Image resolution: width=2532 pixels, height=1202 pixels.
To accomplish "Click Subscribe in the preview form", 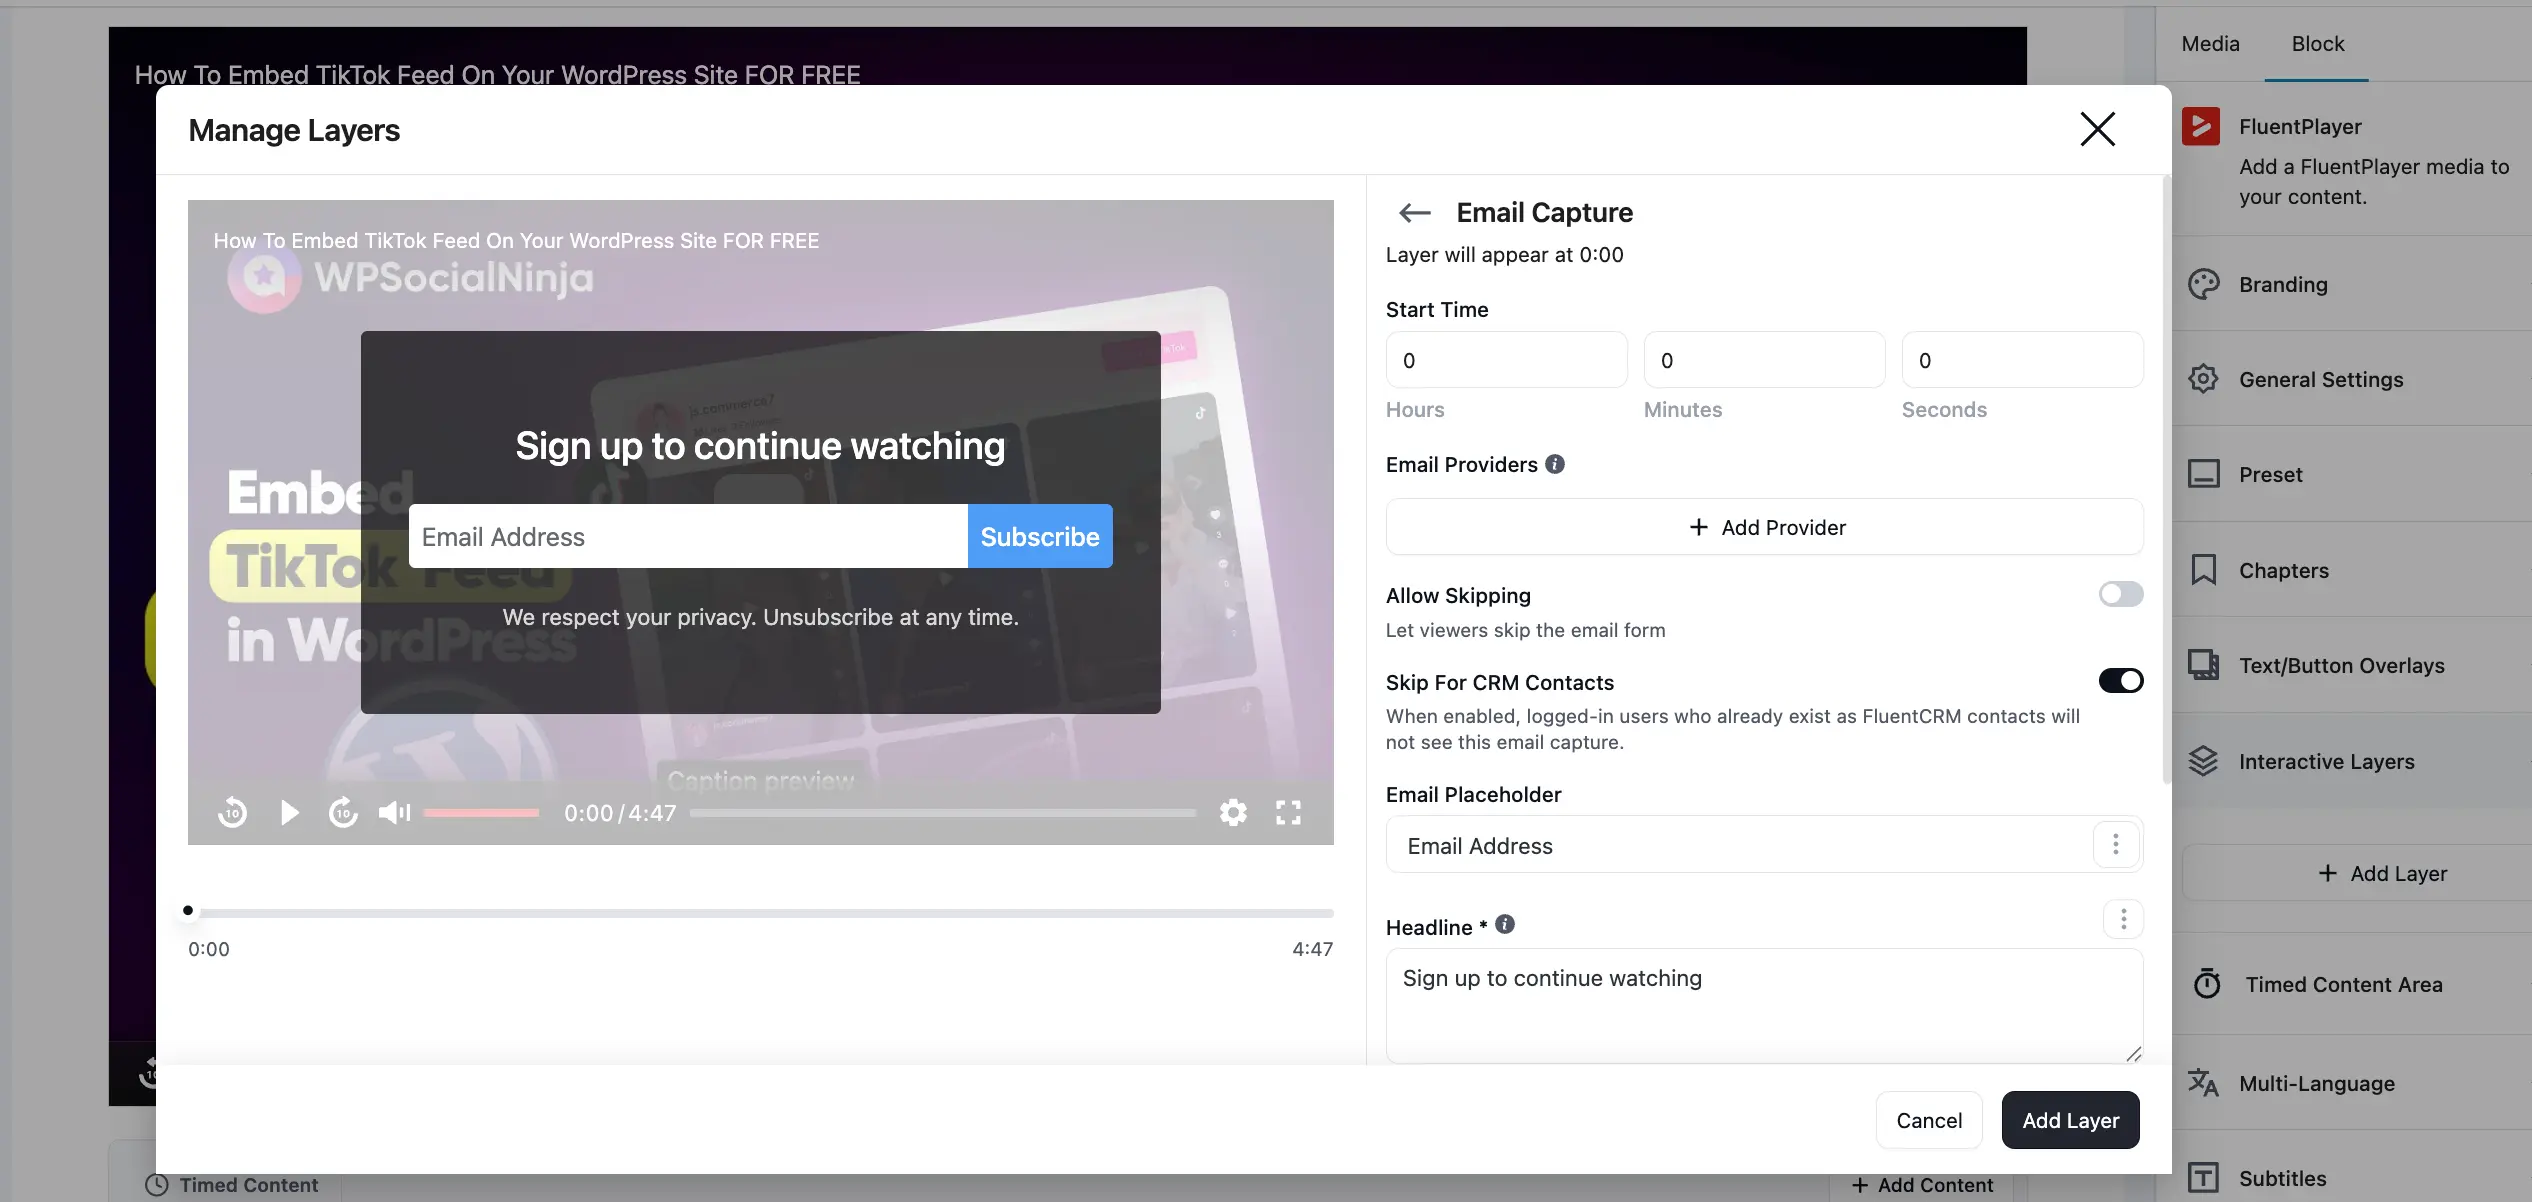I will [x=1040, y=537].
